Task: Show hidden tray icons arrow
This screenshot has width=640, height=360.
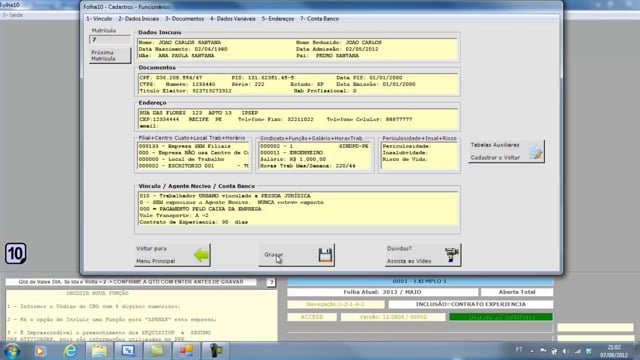Action: point(532,351)
